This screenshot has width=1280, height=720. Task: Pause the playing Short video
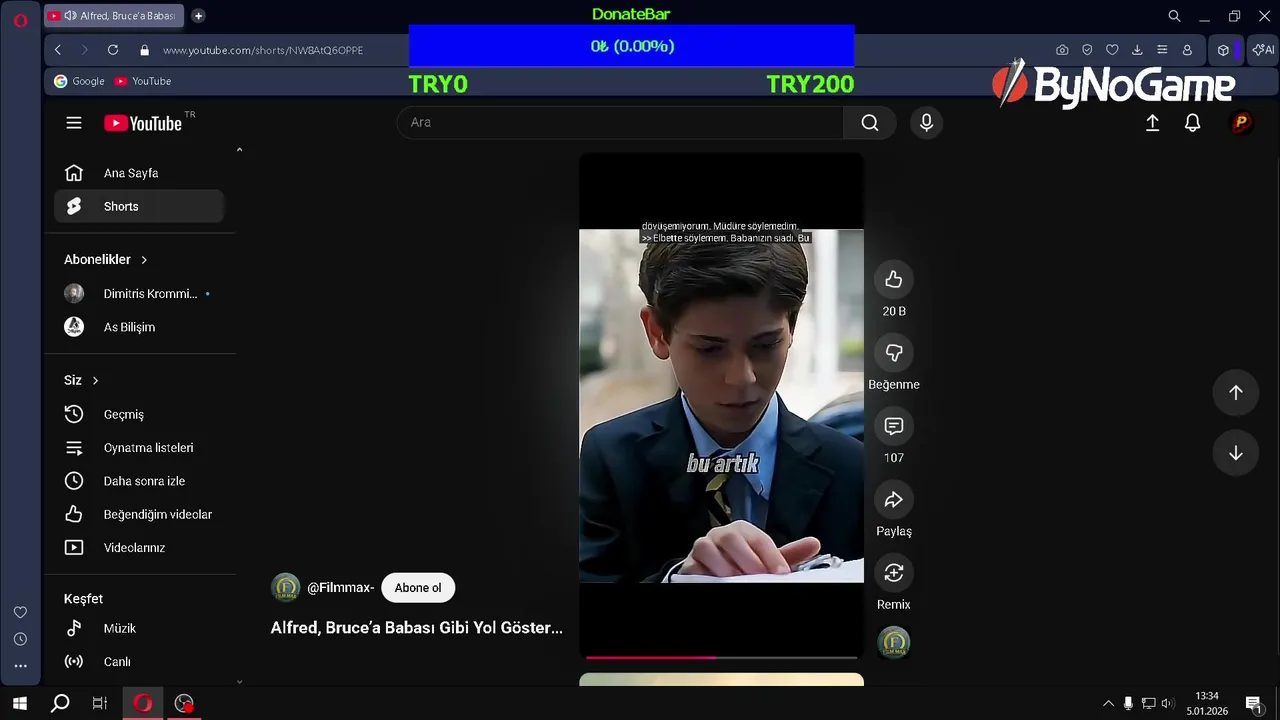(721, 405)
